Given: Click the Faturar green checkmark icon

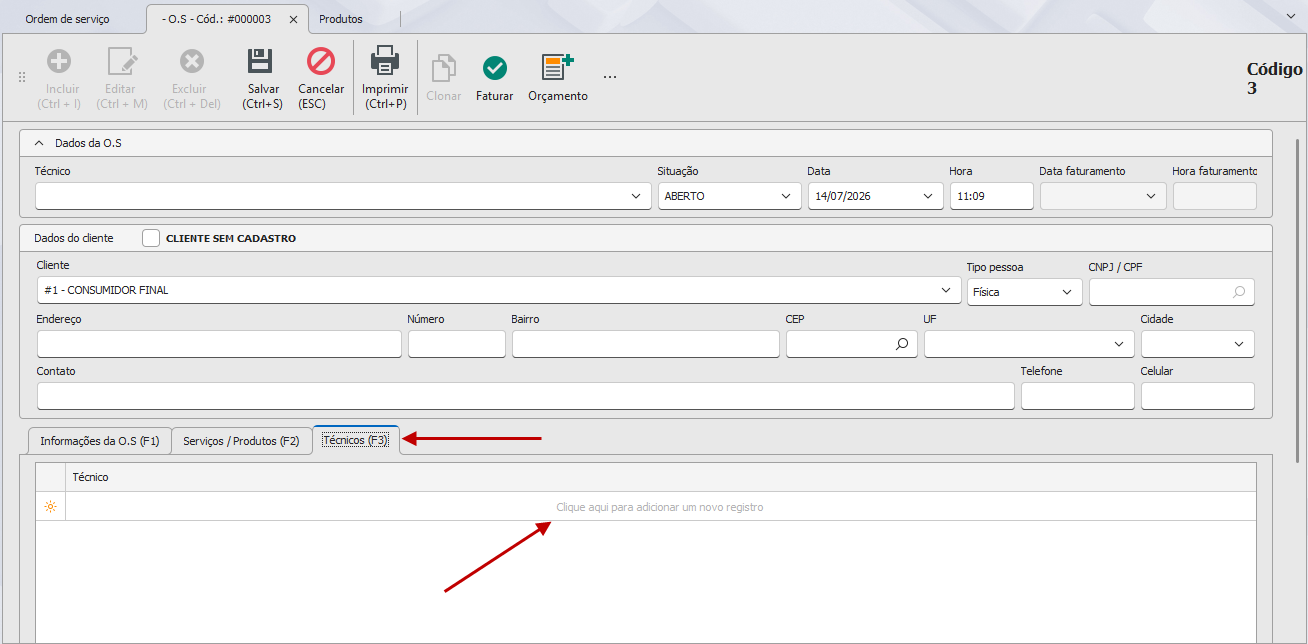Looking at the screenshot, I should click(495, 68).
